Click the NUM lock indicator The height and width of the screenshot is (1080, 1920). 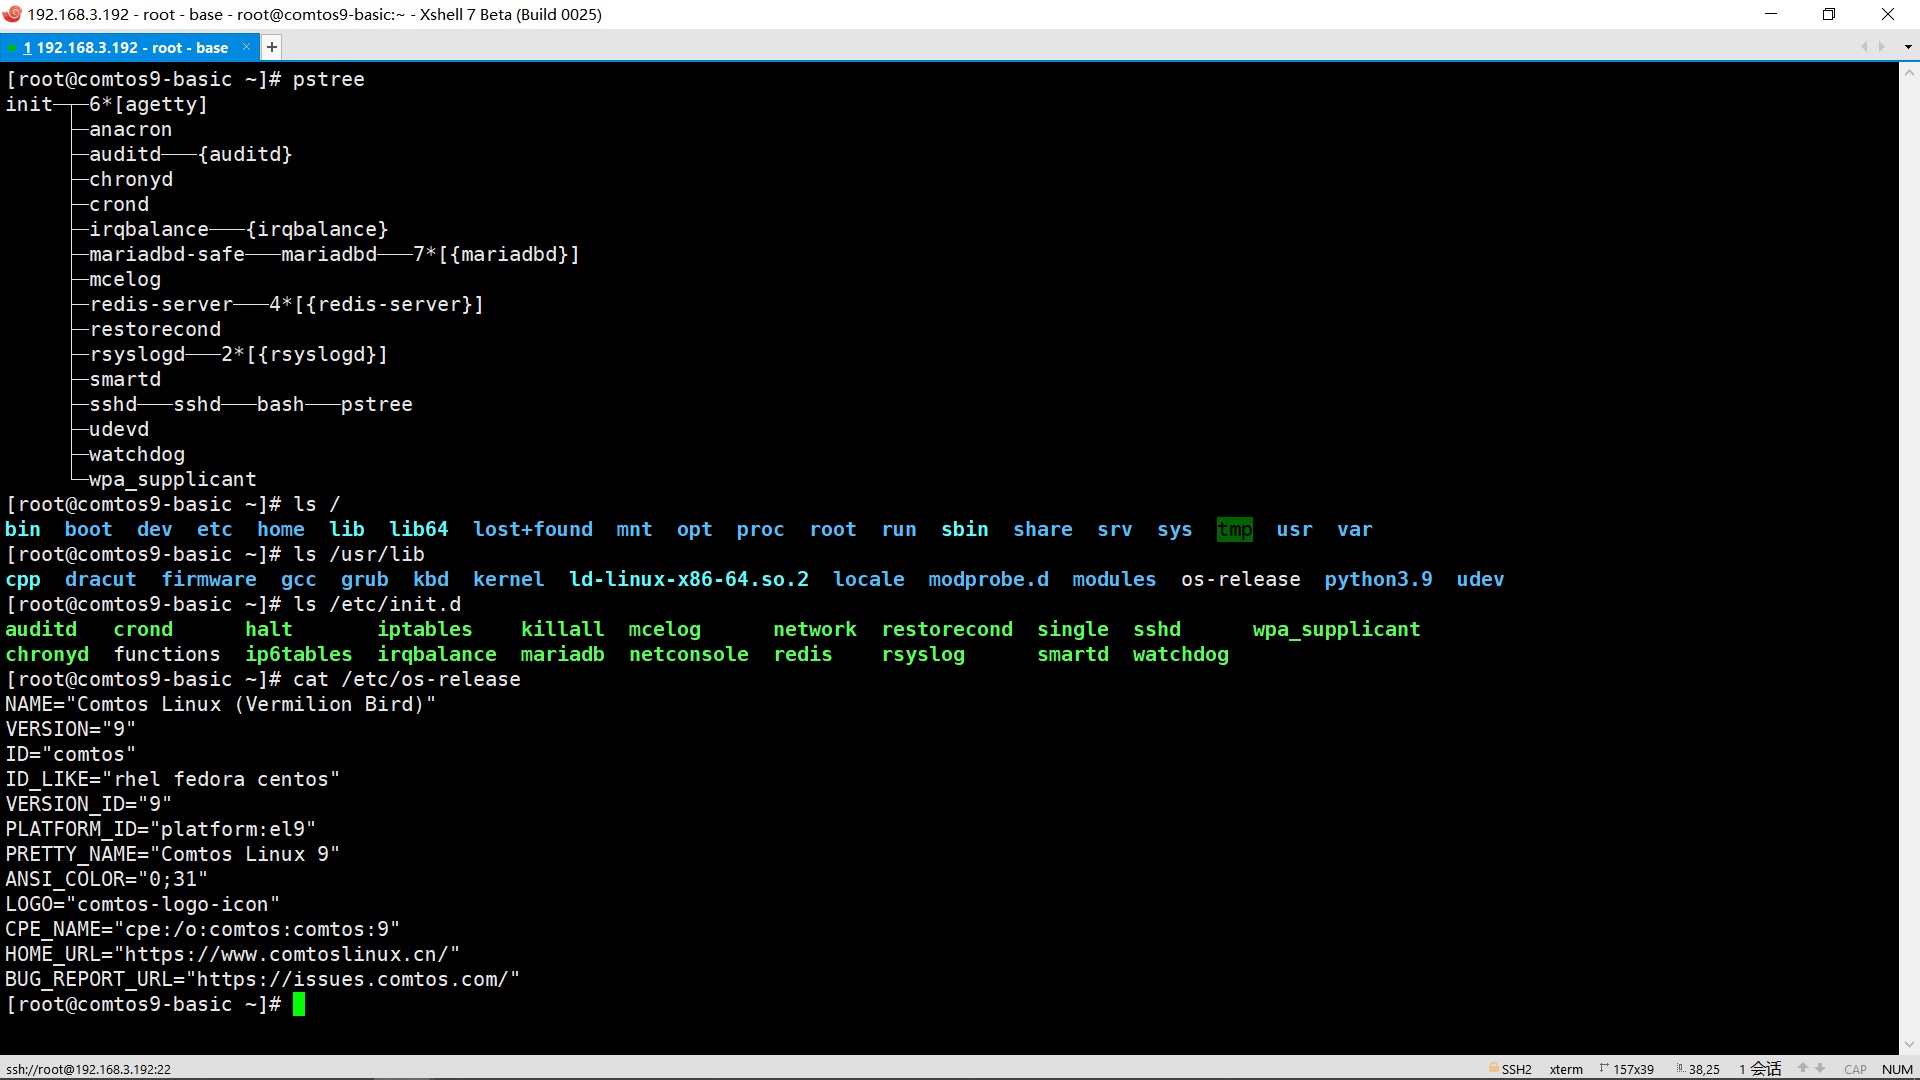pos(1896,1069)
